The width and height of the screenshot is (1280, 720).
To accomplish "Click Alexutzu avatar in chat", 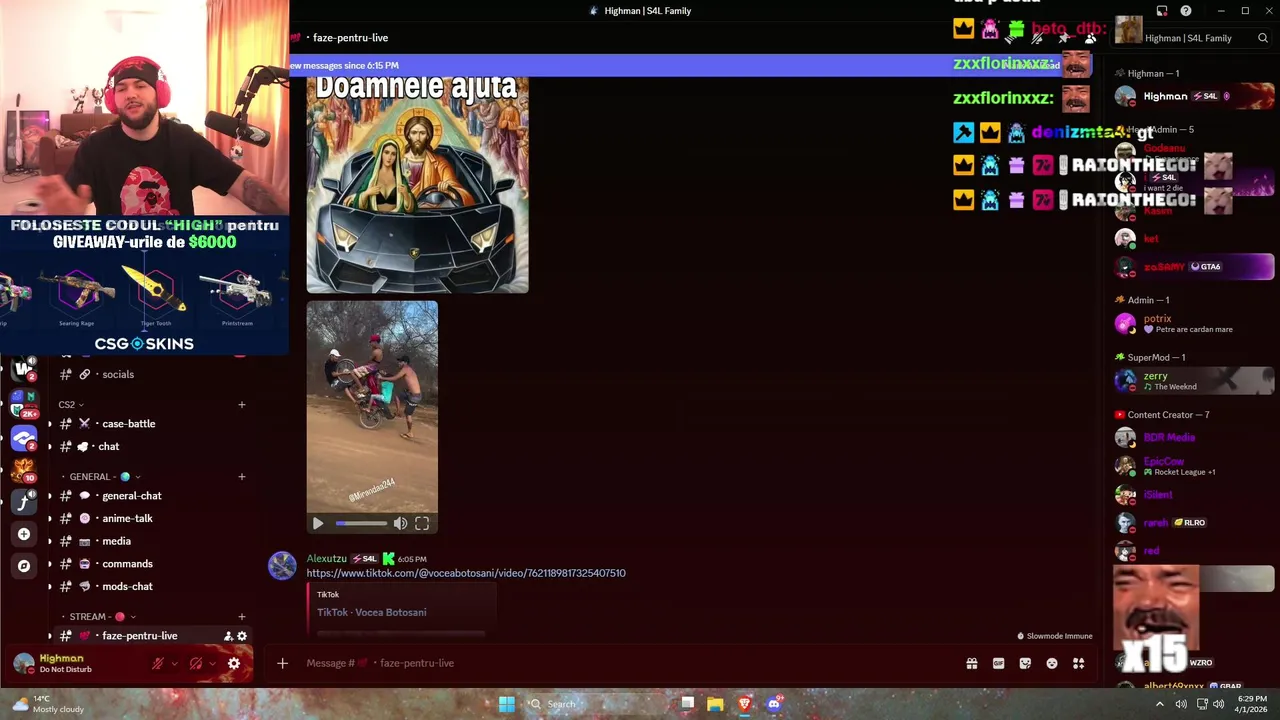I will [x=282, y=565].
